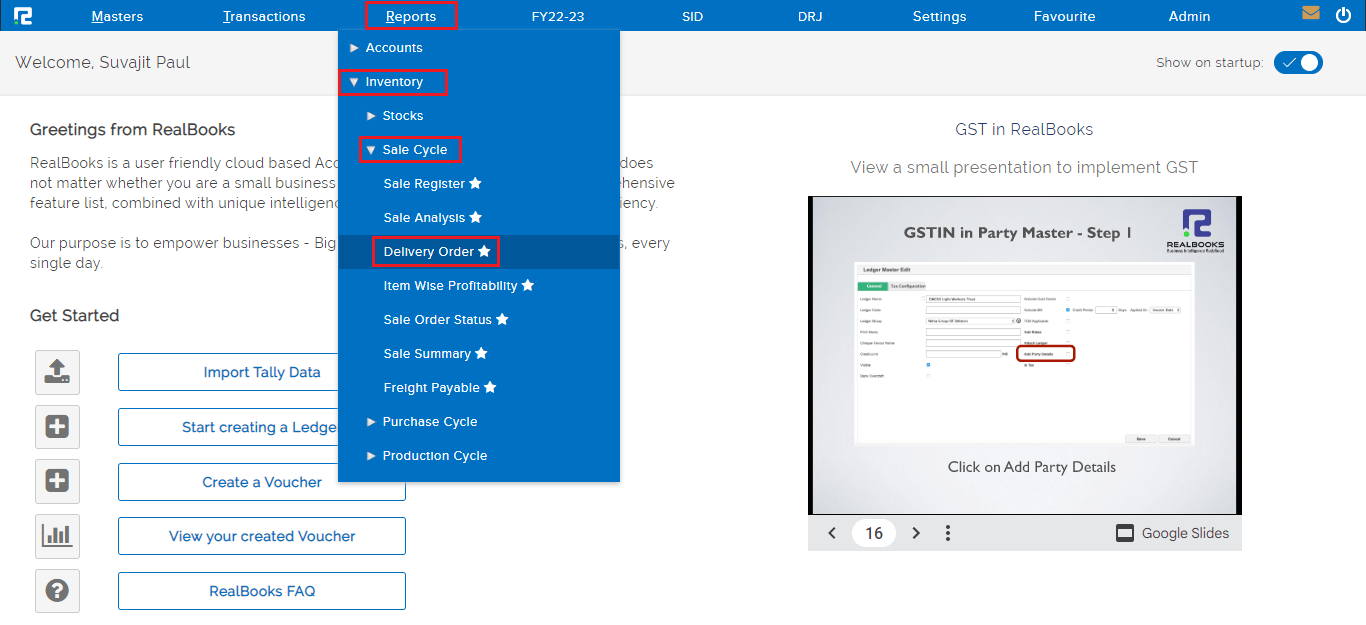
Task: Advance to the next presentation slide
Action: pos(916,533)
